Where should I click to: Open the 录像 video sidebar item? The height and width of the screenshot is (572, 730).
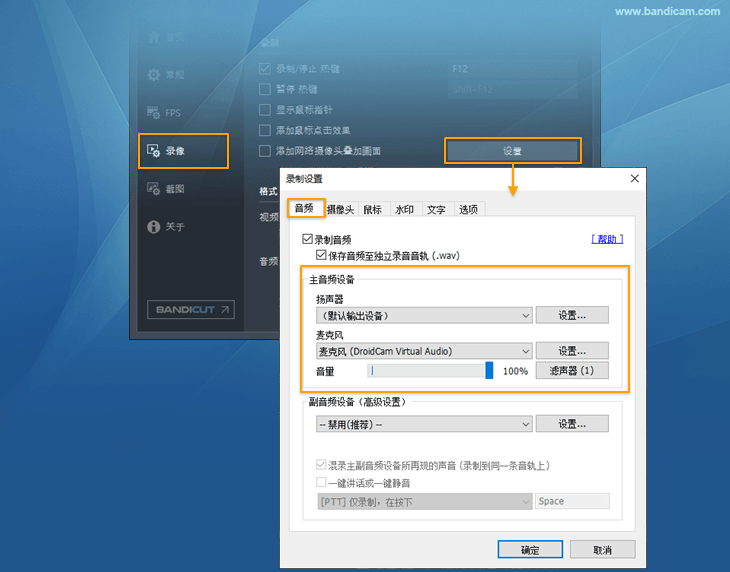(x=183, y=151)
